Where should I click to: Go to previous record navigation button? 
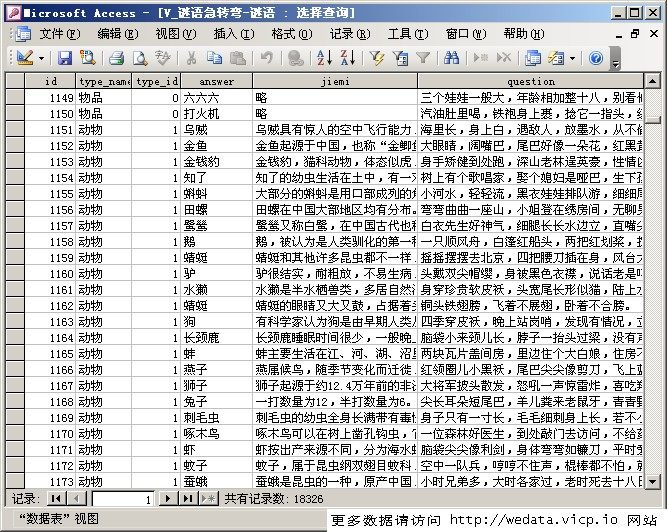[x=77, y=498]
